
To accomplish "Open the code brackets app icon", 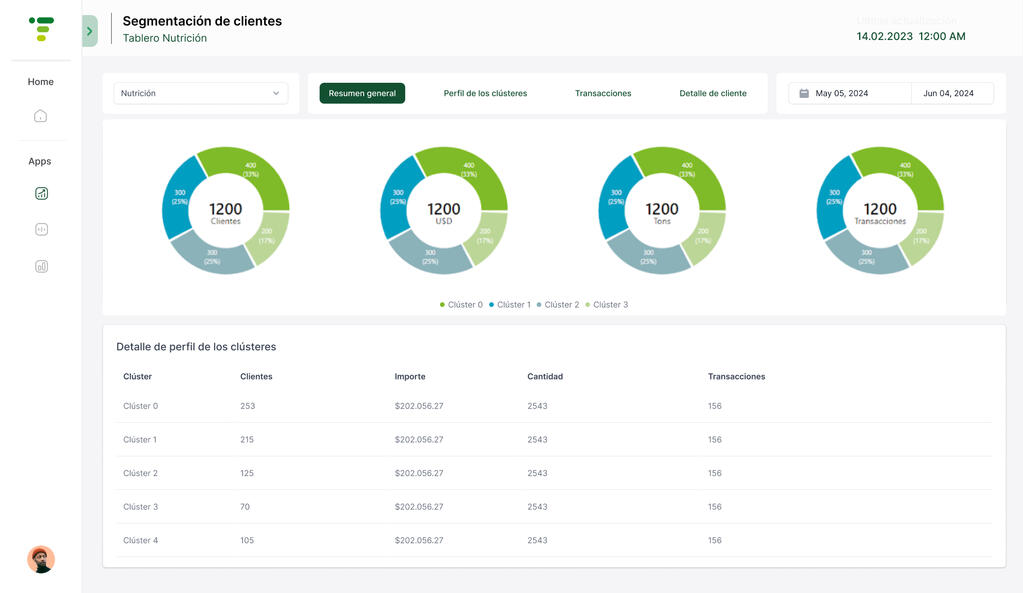I will click(41, 229).
